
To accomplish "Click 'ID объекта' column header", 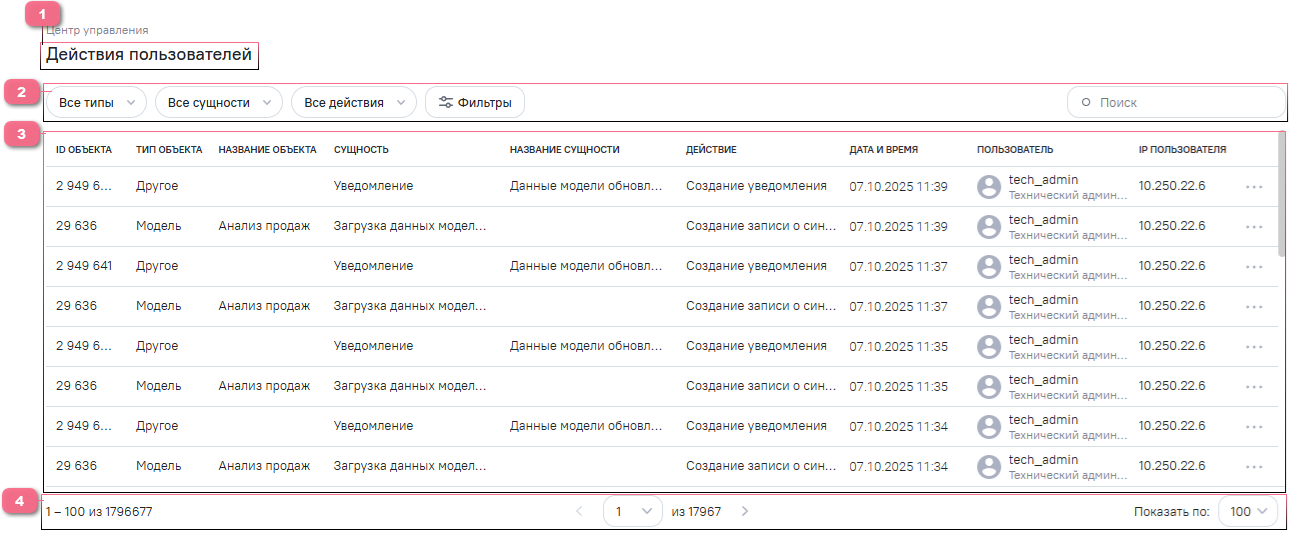I will click(84, 150).
